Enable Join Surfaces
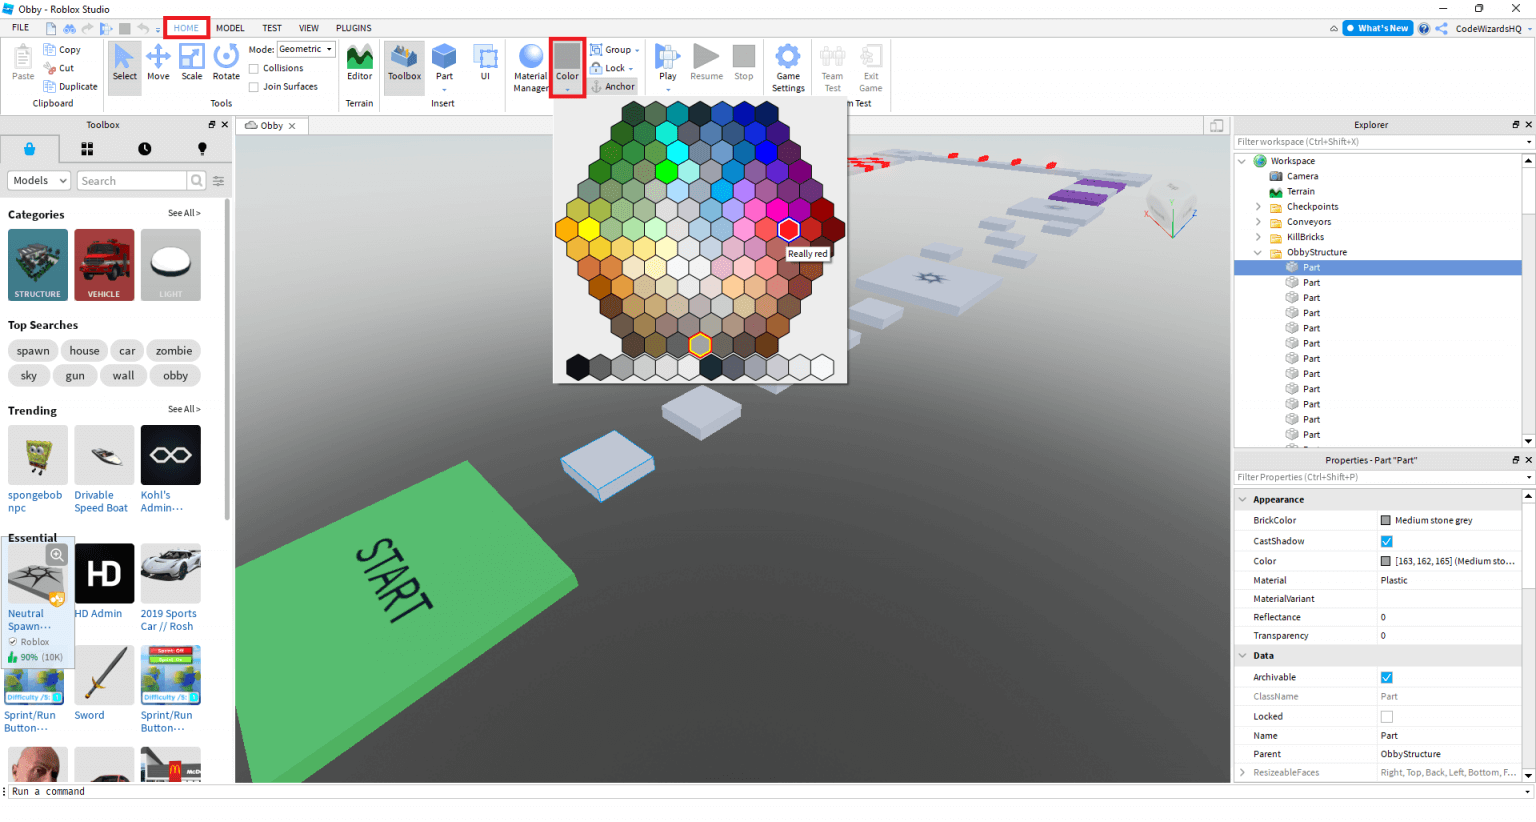The width and height of the screenshot is (1536, 822). (x=254, y=86)
